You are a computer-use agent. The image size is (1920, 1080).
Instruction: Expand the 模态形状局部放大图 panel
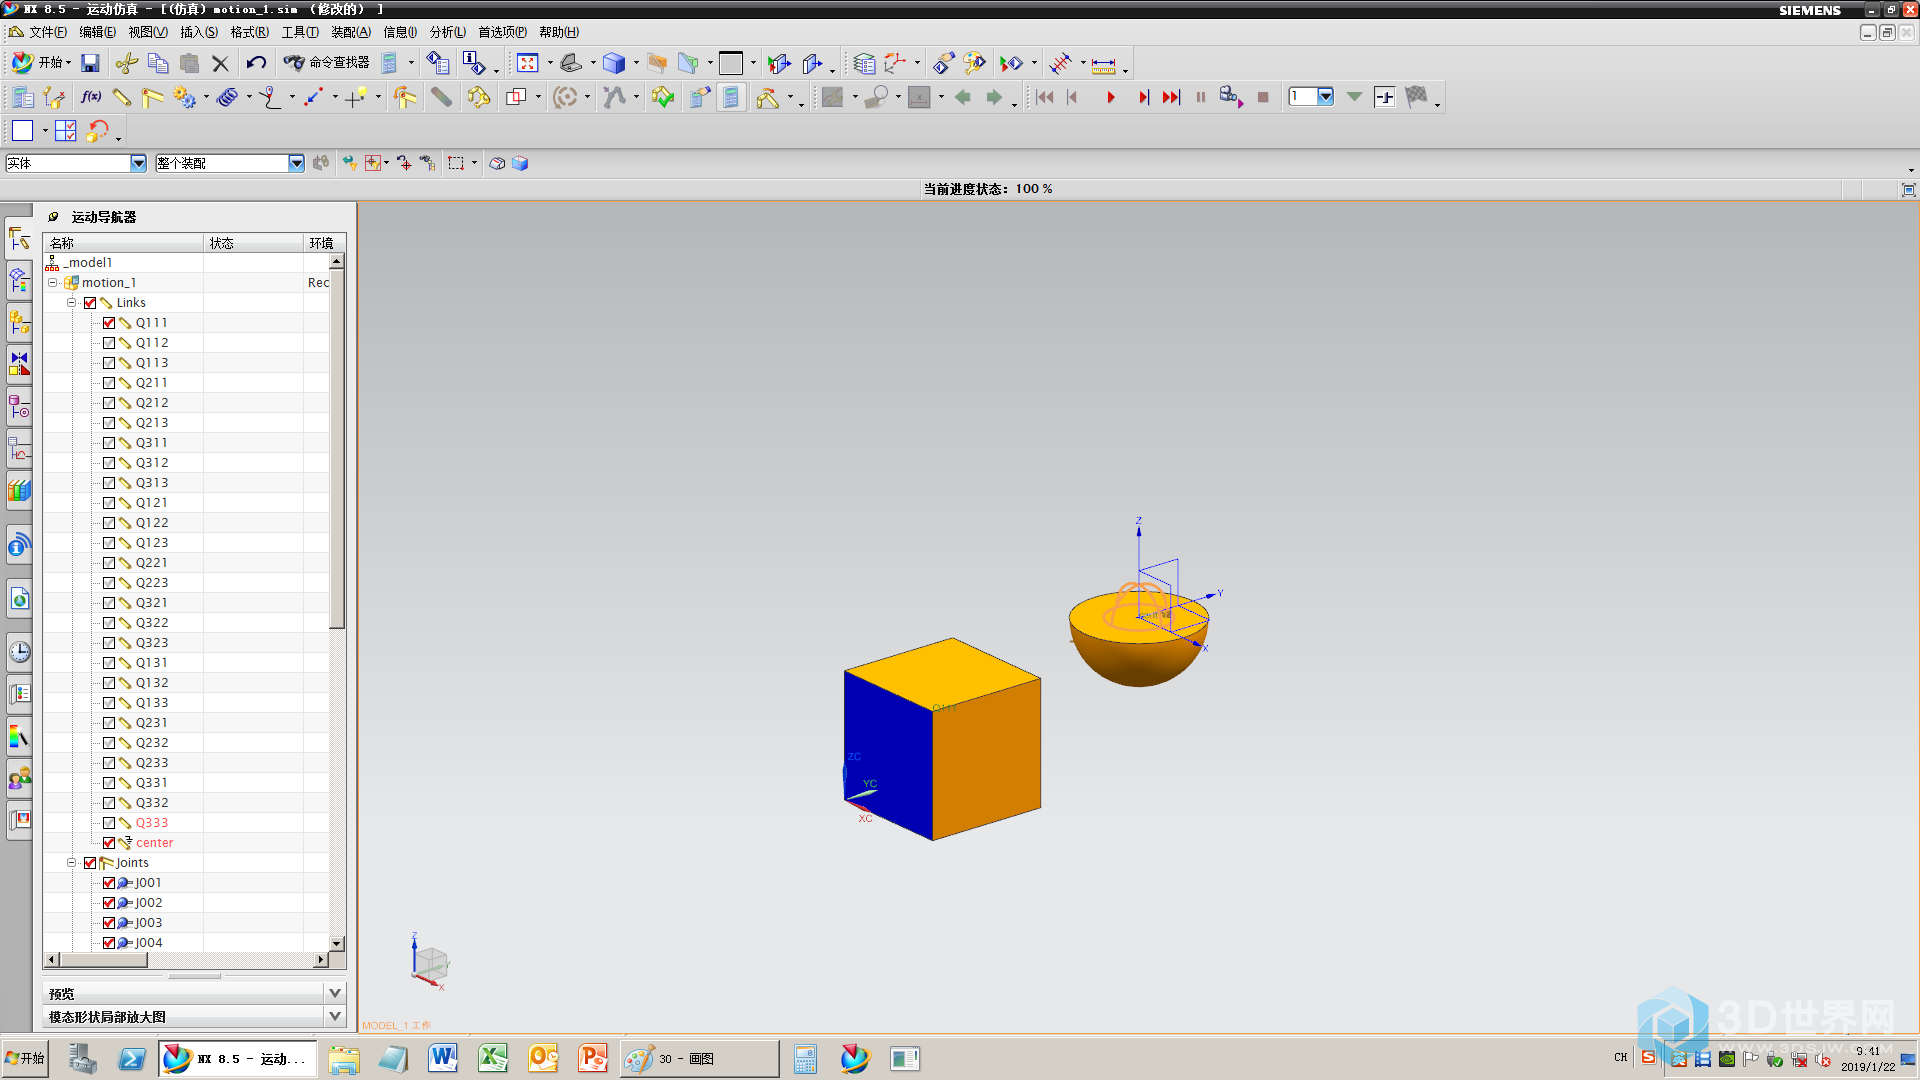point(335,1016)
